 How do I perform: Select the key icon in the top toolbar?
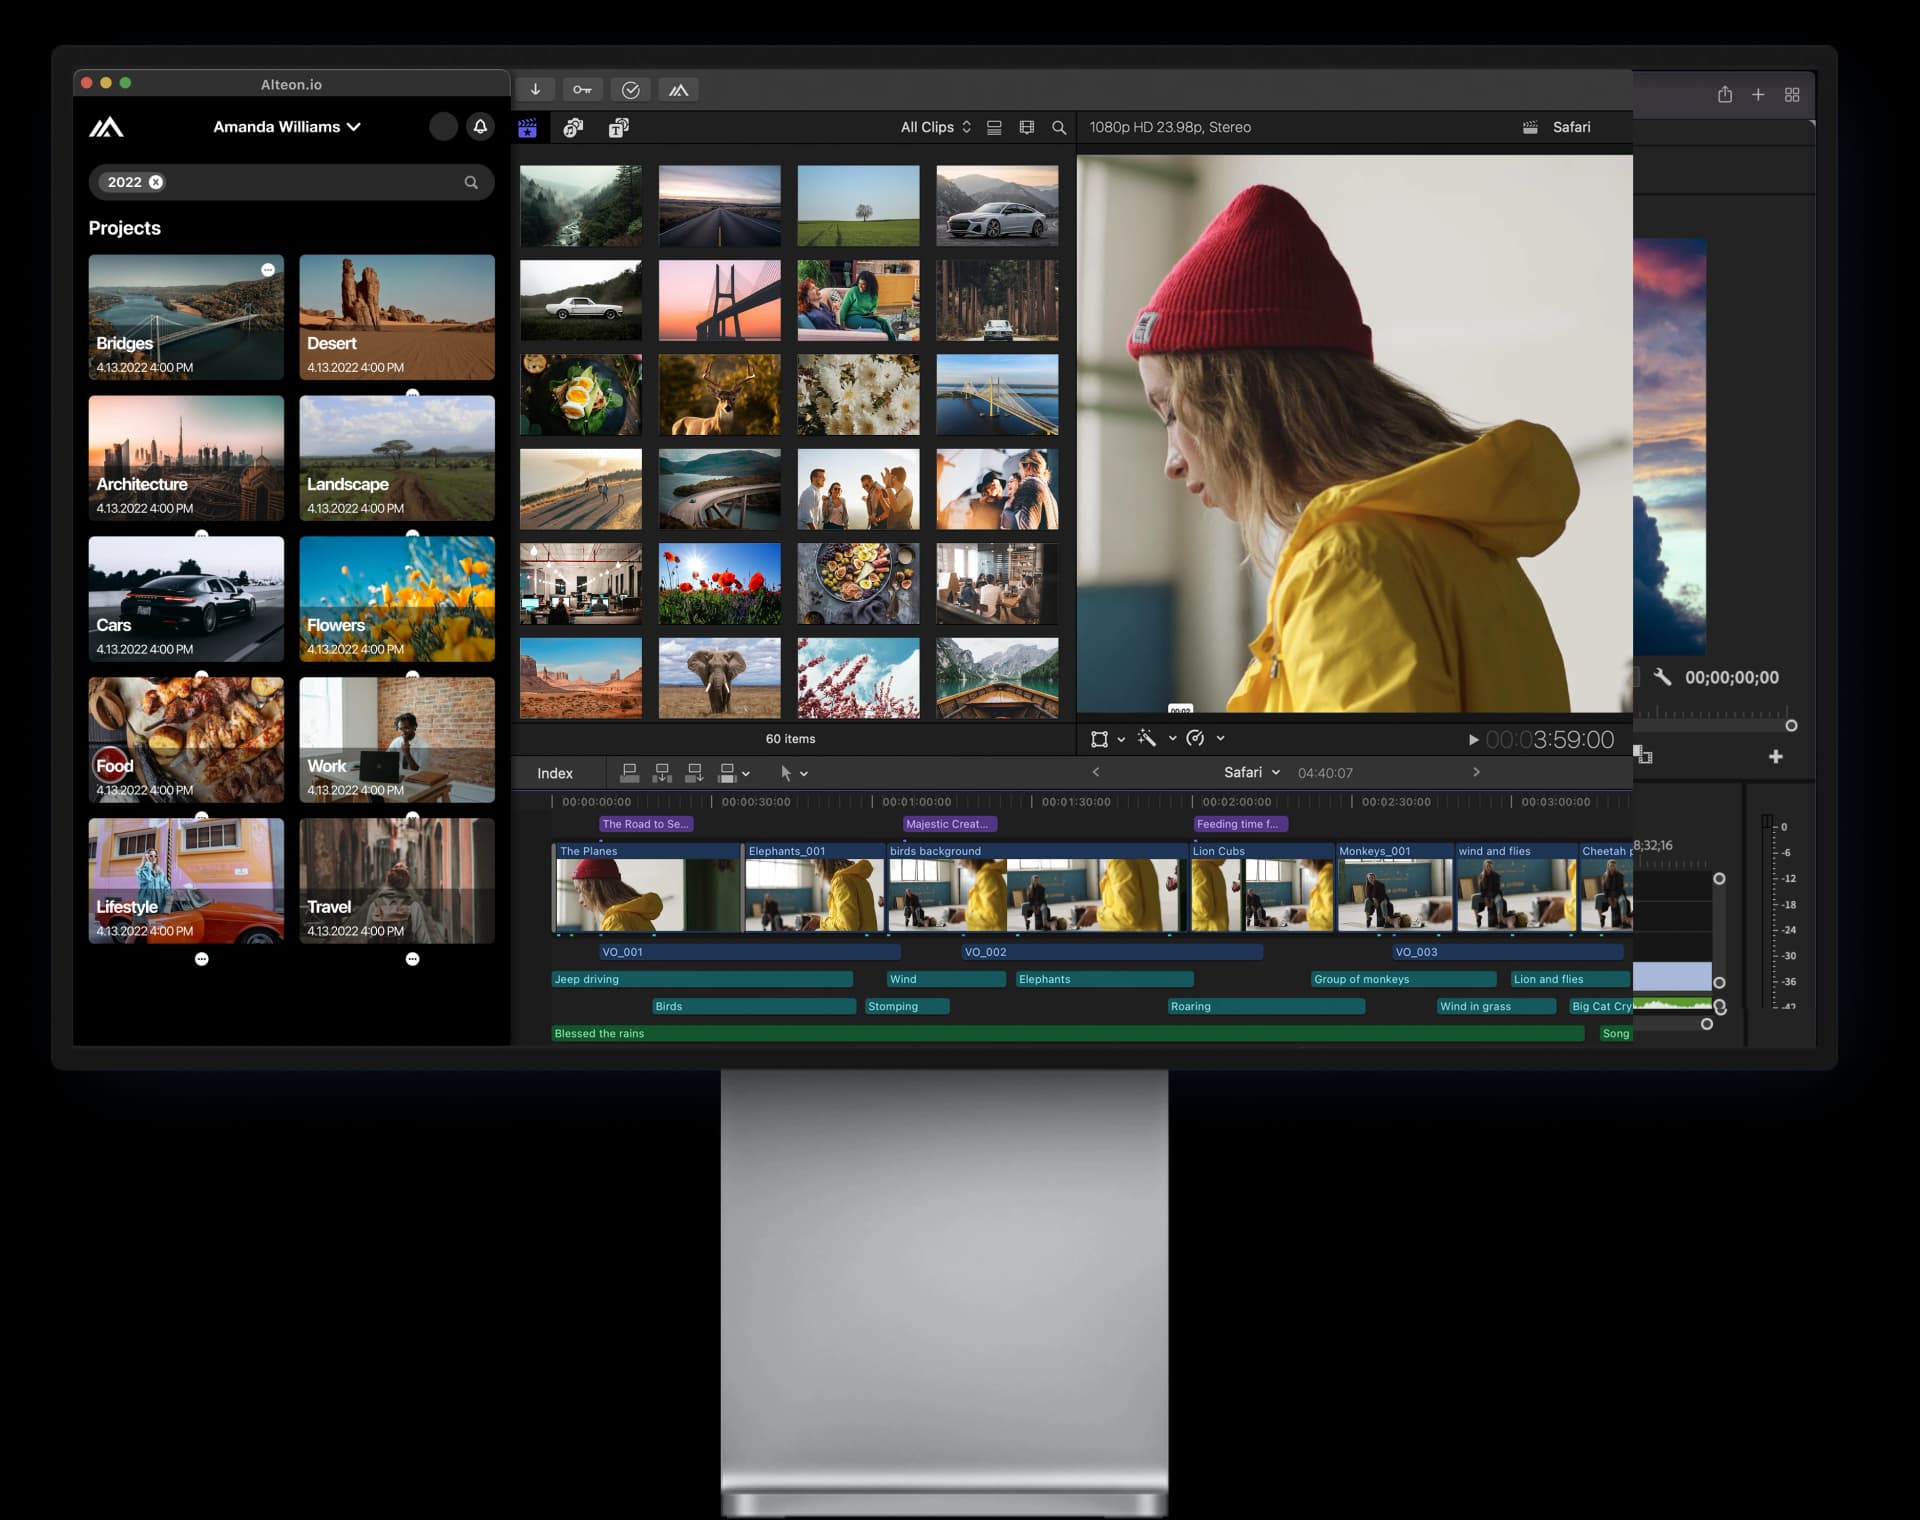pyautogui.click(x=583, y=89)
